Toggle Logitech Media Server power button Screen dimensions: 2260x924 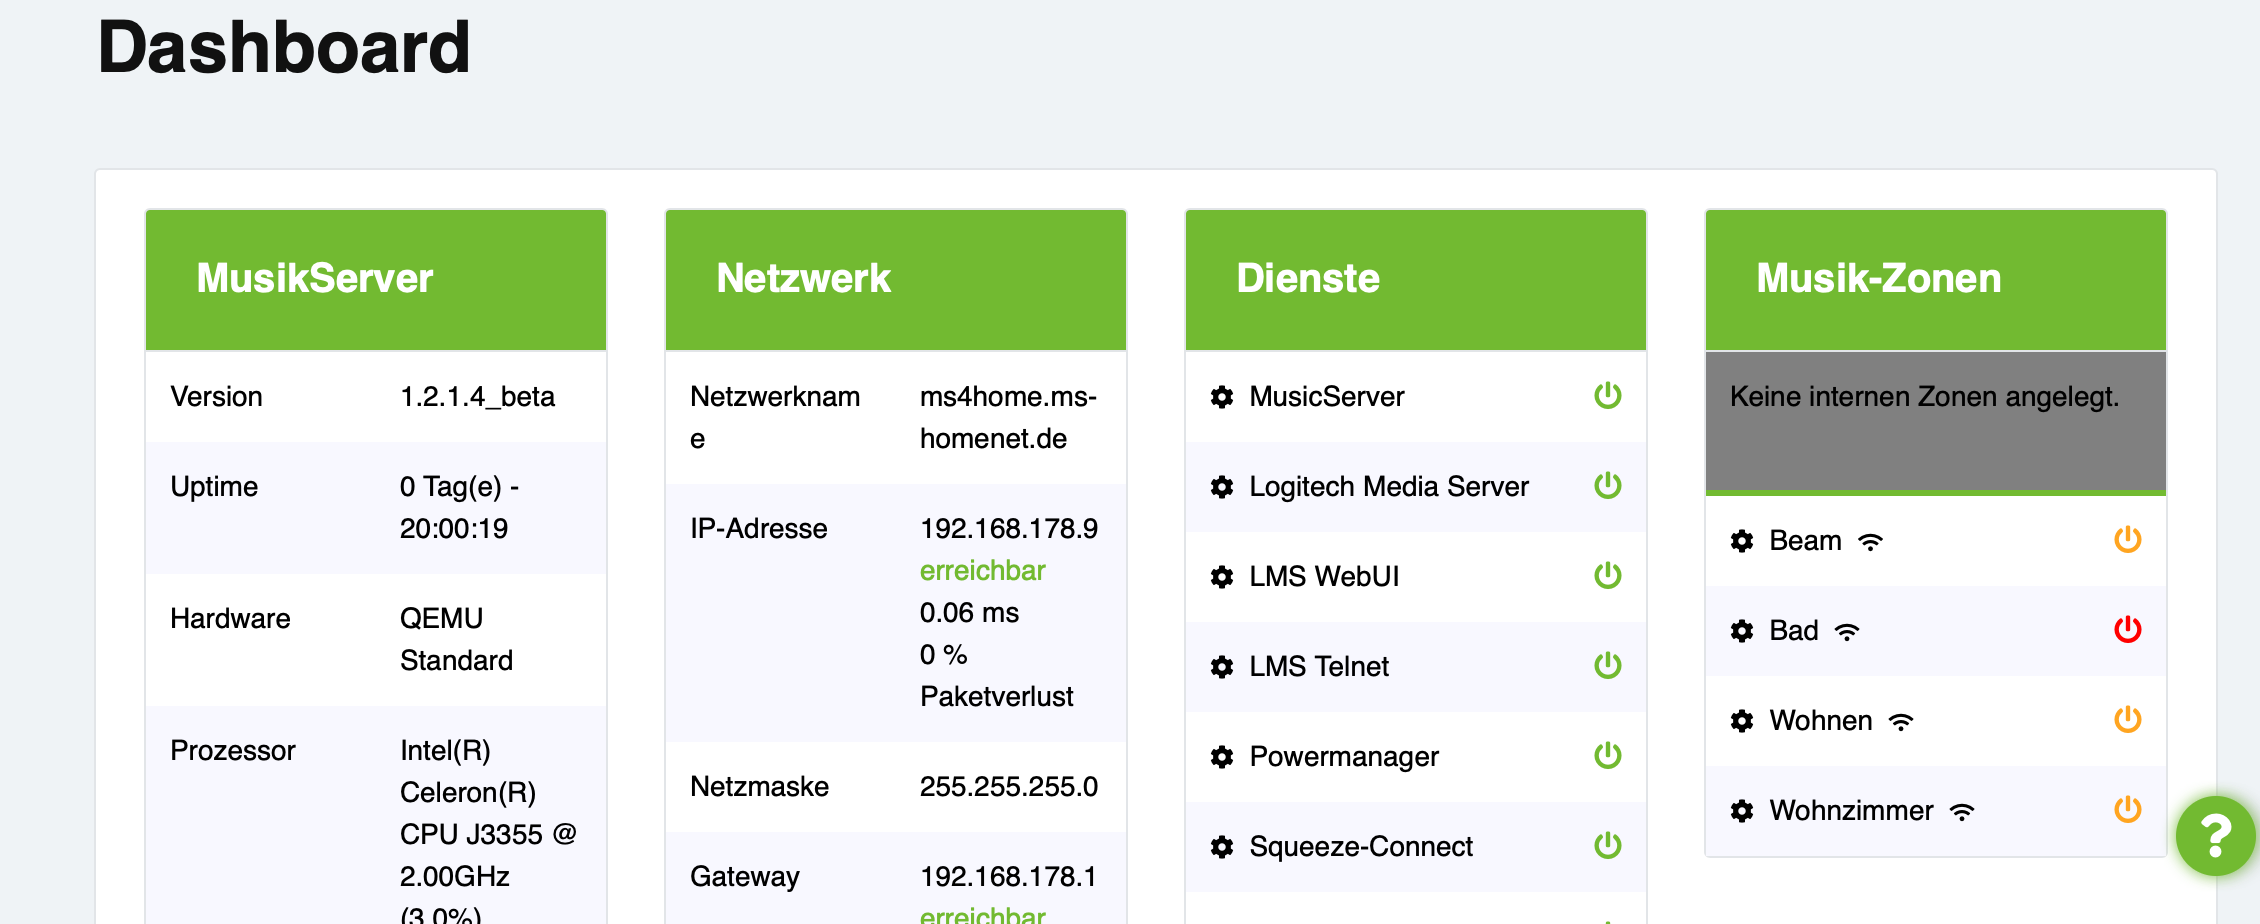[x=1607, y=486]
